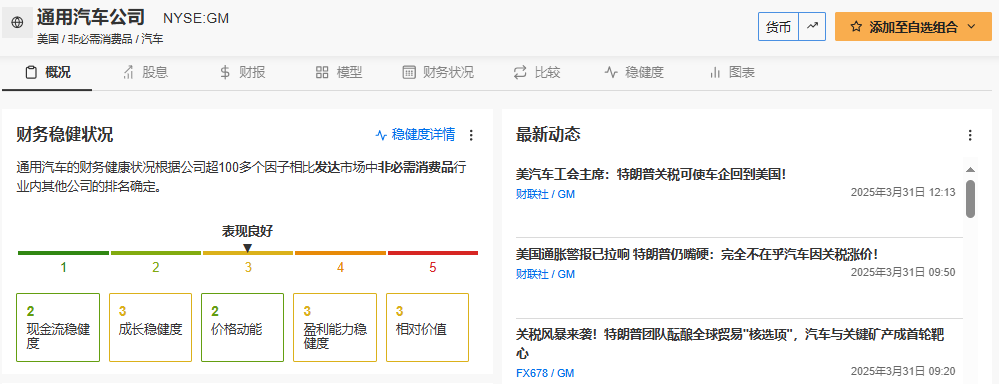Click the calendar icon on 财务状况 tab
The height and width of the screenshot is (384, 999).
pyautogui.click(x=409, y=73)
